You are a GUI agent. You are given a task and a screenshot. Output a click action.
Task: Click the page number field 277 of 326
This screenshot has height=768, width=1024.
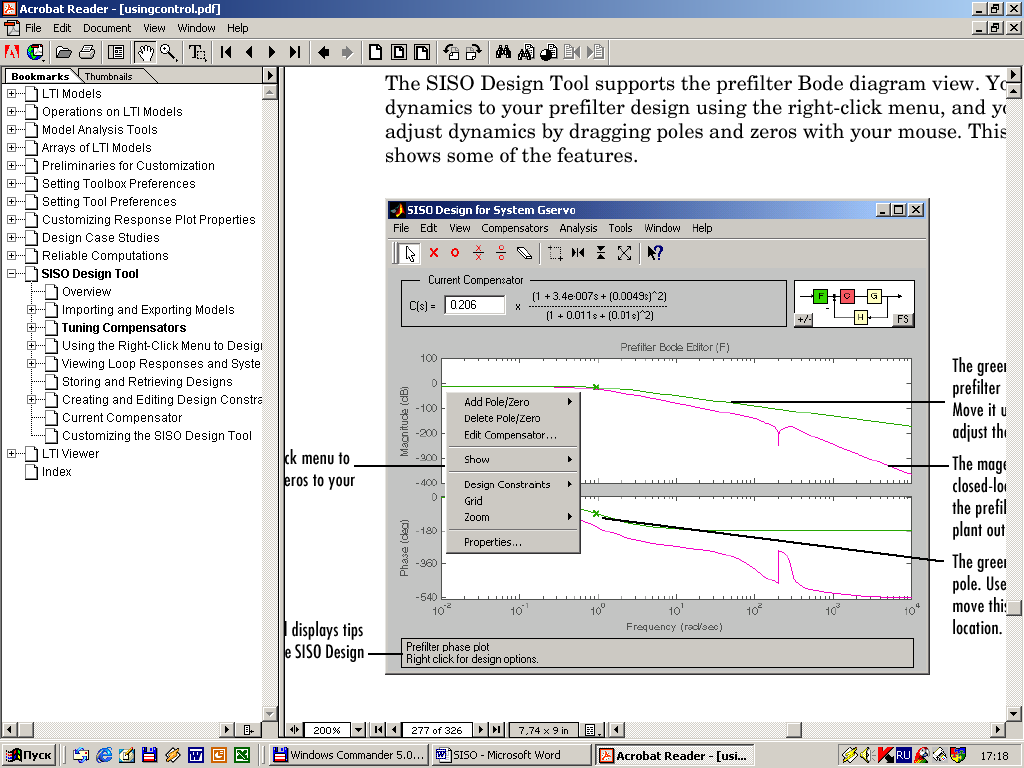point(437,730)
